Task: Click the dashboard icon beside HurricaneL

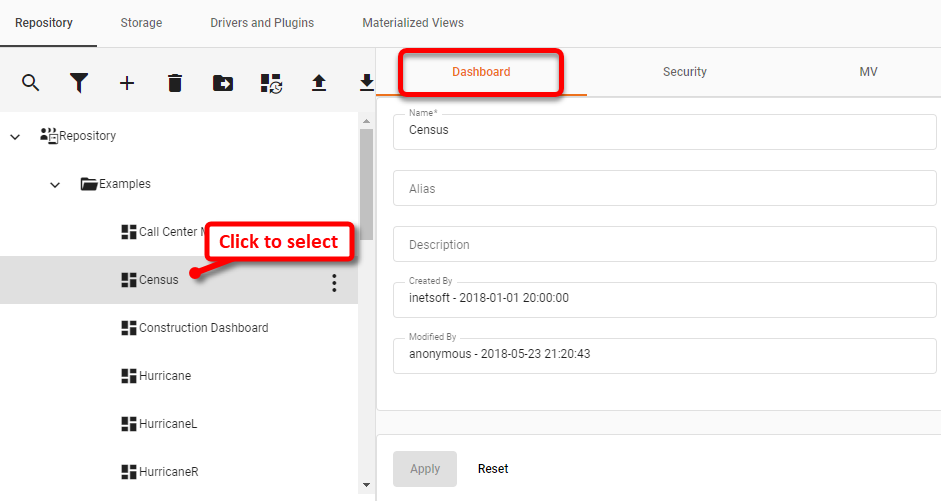Action: [128, 424]
